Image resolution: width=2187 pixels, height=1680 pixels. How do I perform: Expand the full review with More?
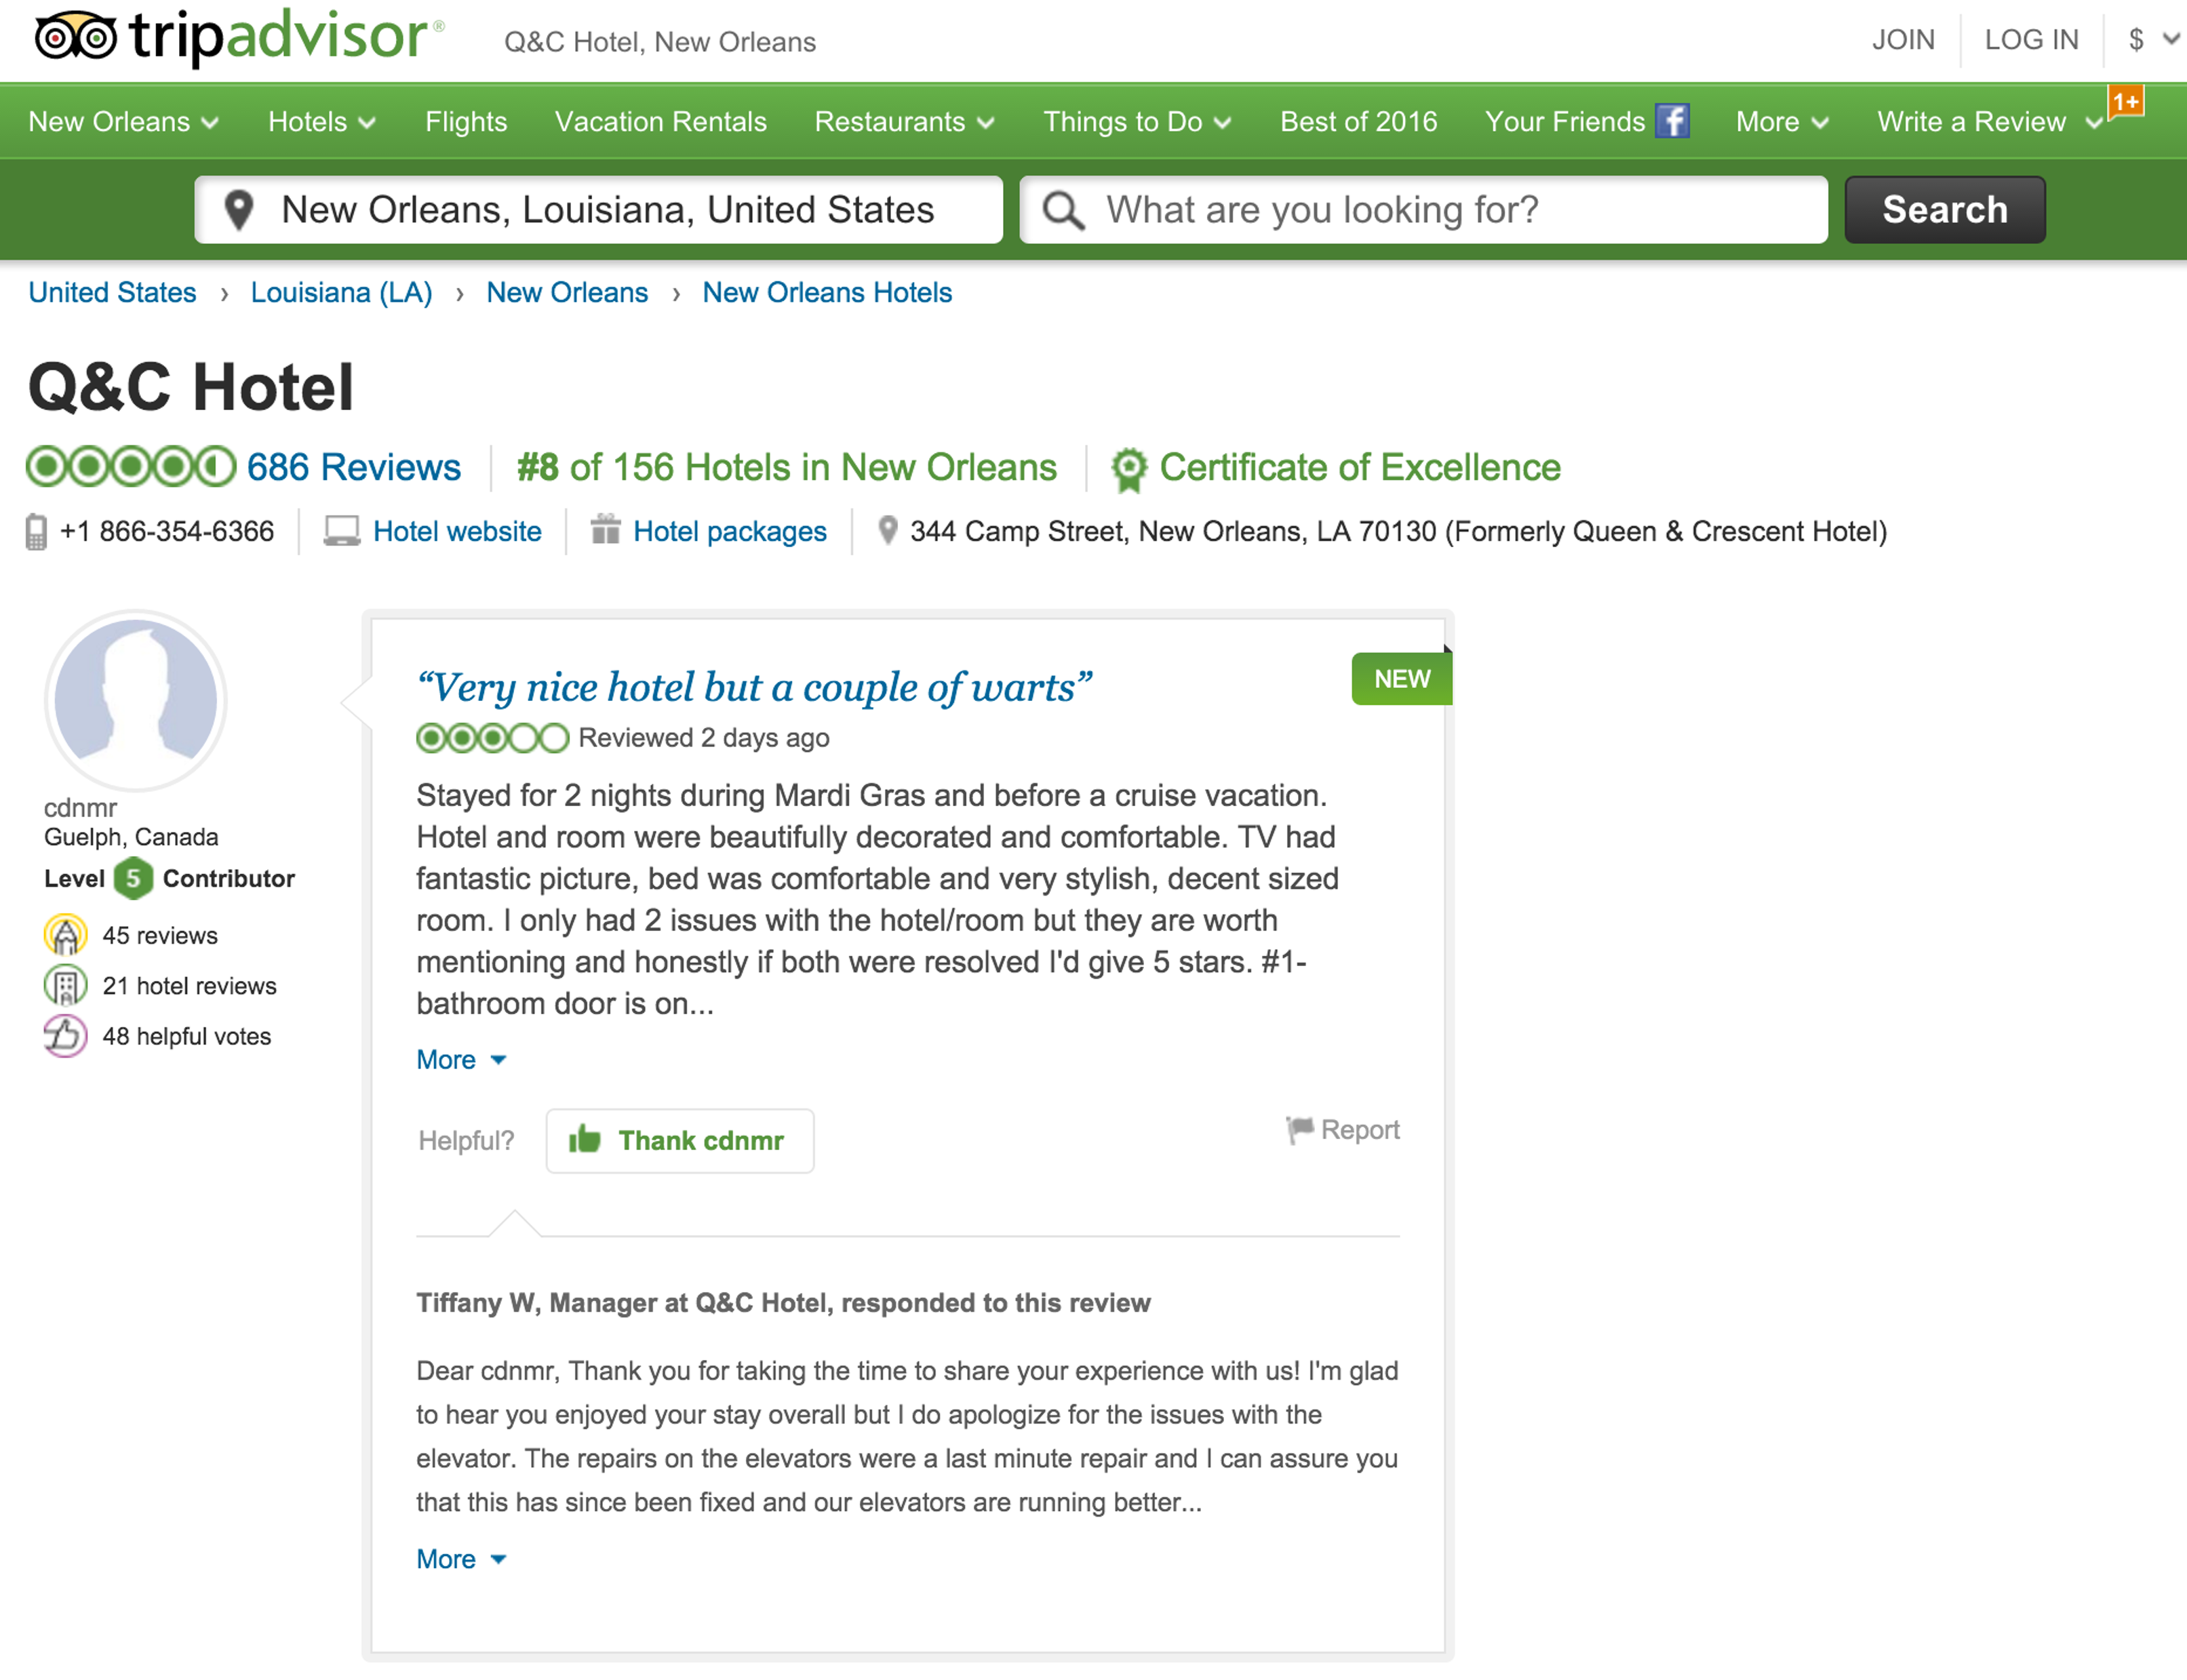point(462,1059)
